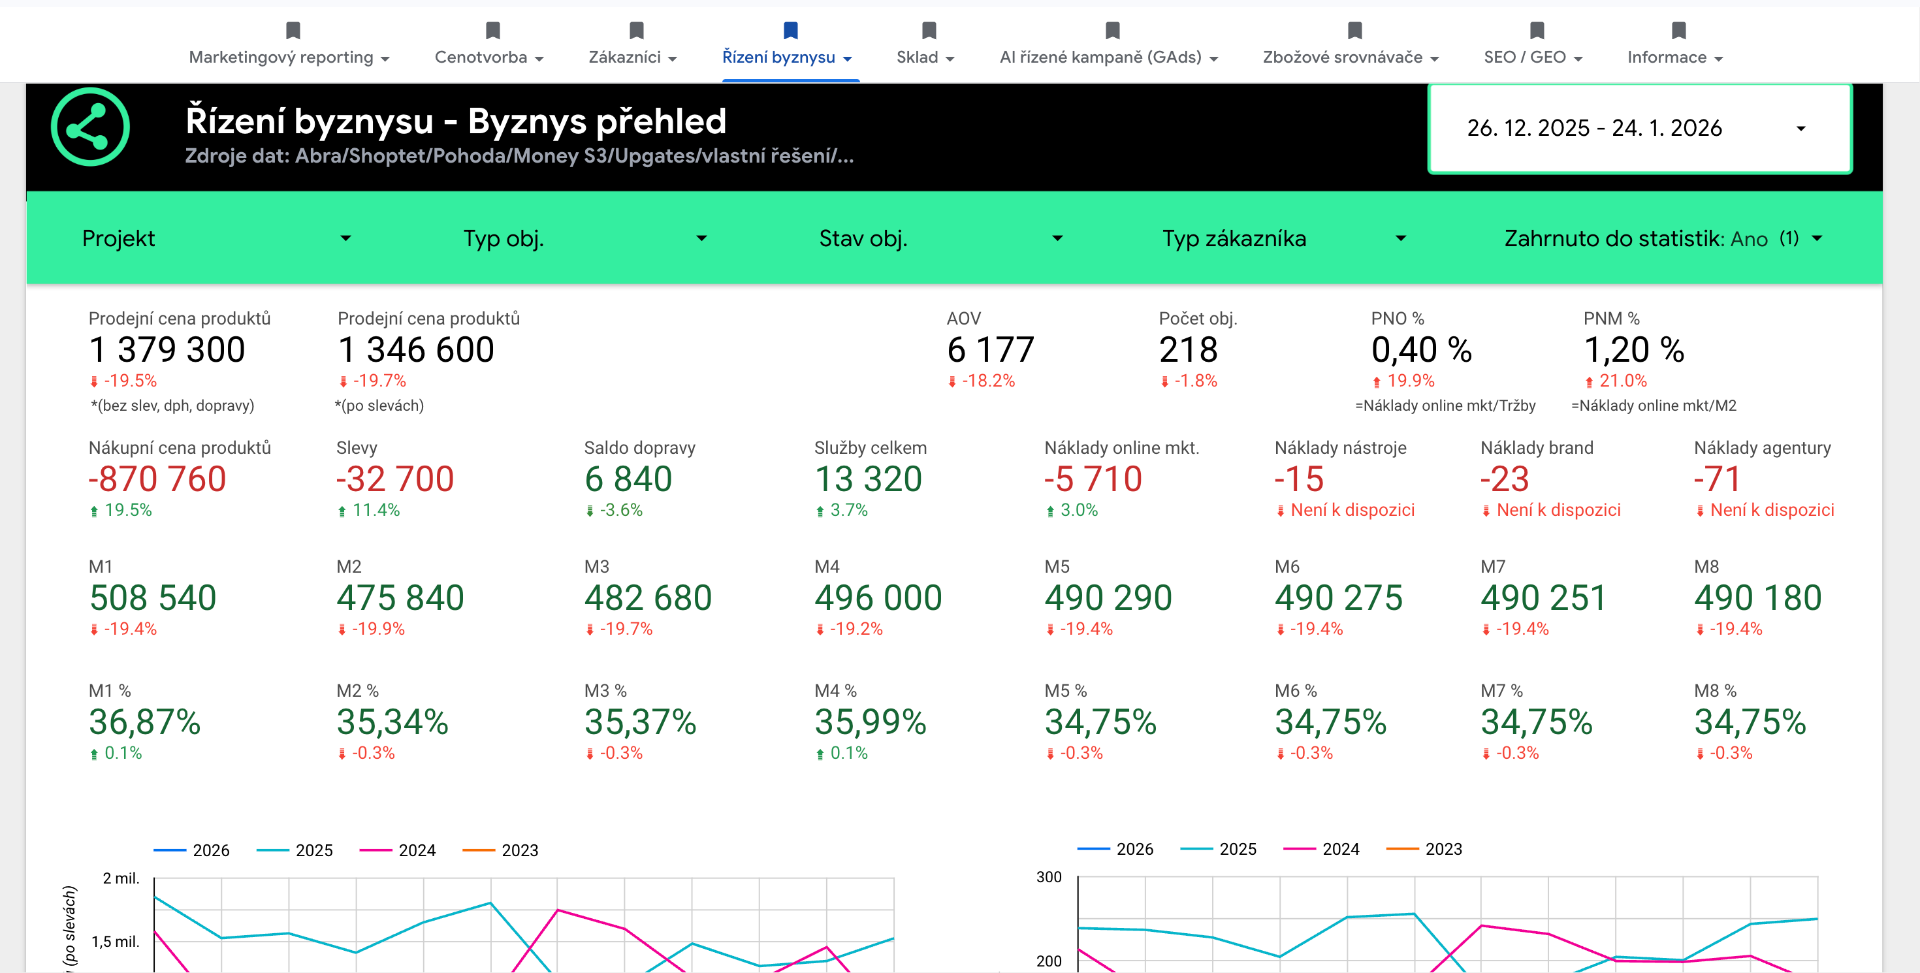Expand Zahrnuto do statistik filter dropdown
This screenshot has height=973, width=1920.
click(1664, 238)
